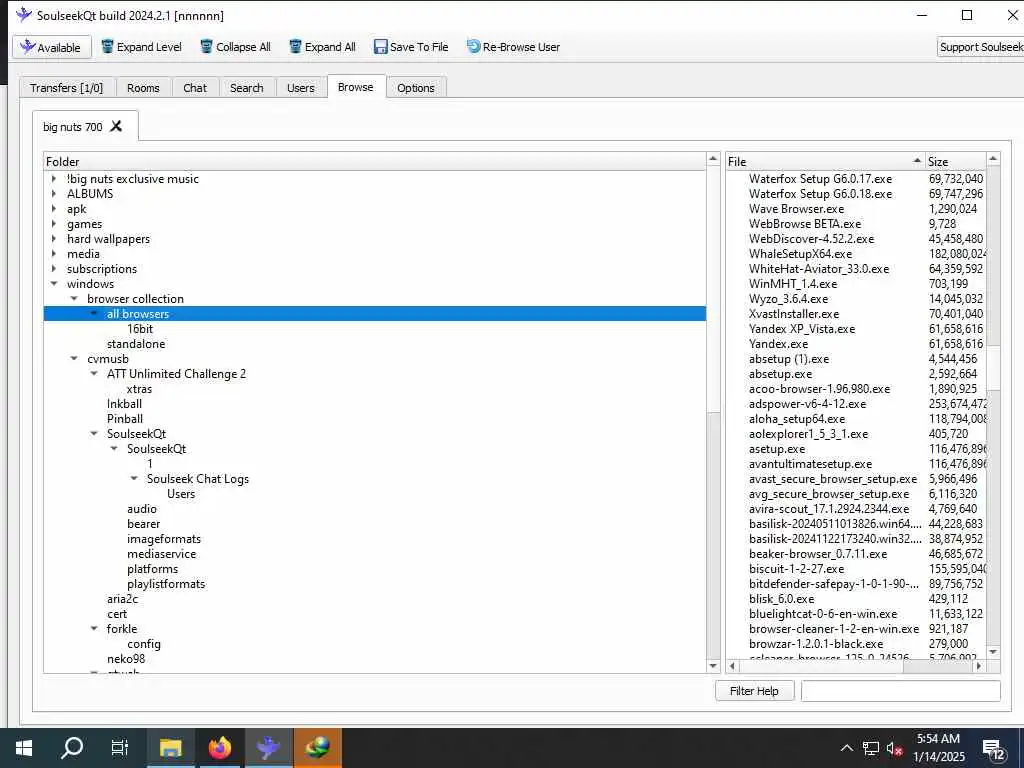The height and width of the screenshot is (768, 1024).
Task: Expand the !big nuts exclusive music folder
Action: click(x=54, y=178)
